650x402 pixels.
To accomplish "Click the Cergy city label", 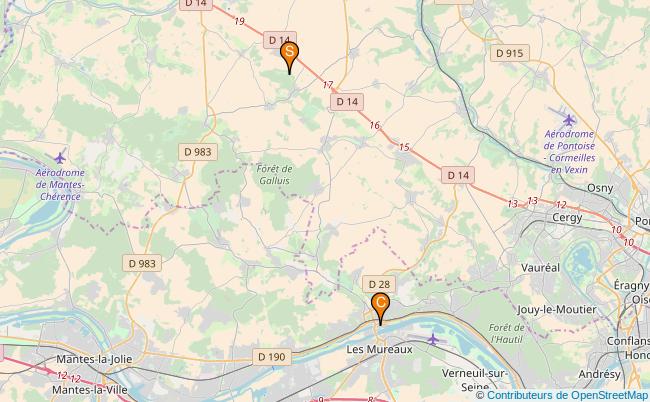I will 567,218.
